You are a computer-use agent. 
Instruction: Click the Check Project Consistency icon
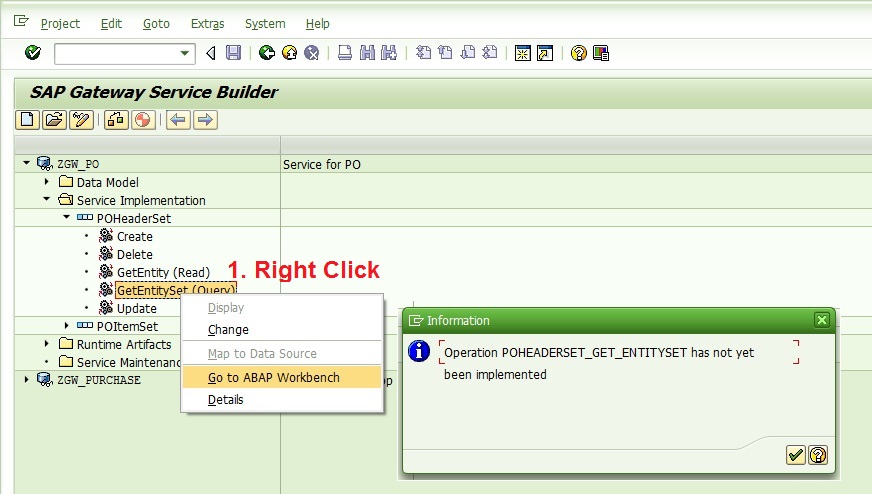[x=116, y=120]
